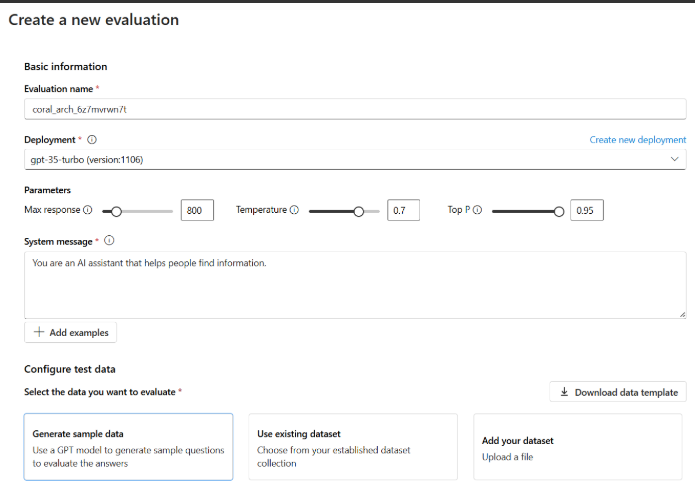
Task: Open the gpt-35-turbo deployment combo box
Action: tap(355, 160)
